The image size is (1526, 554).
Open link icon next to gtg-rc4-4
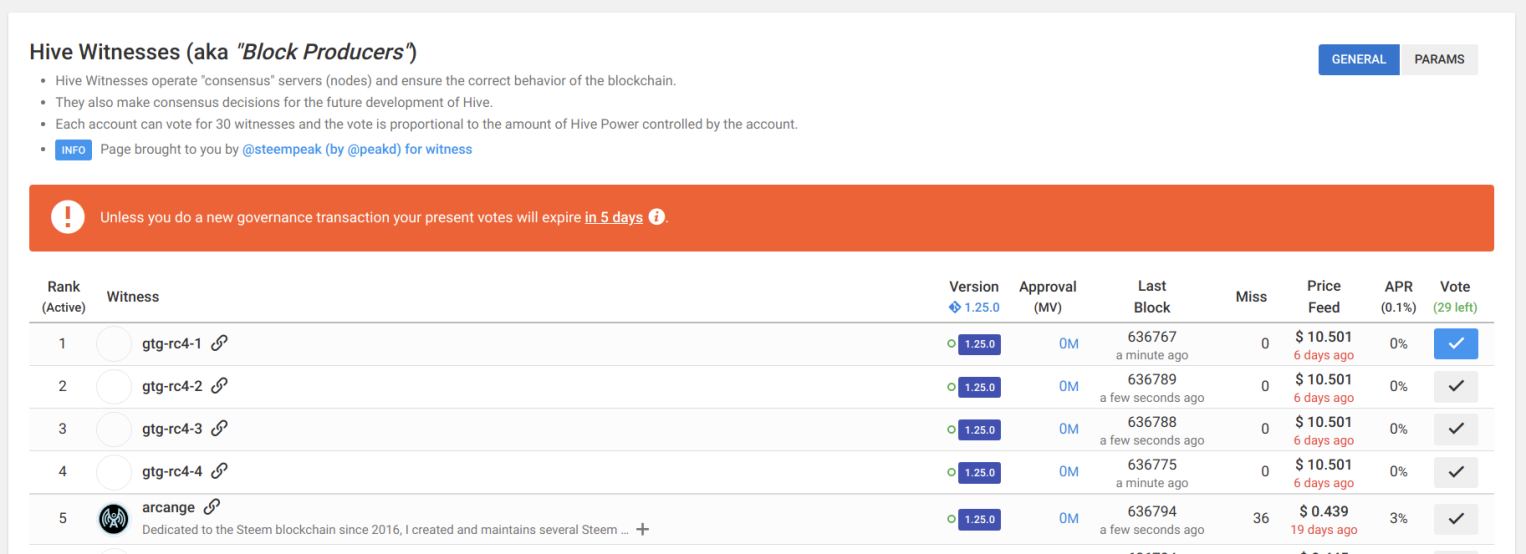click(219, 471)
